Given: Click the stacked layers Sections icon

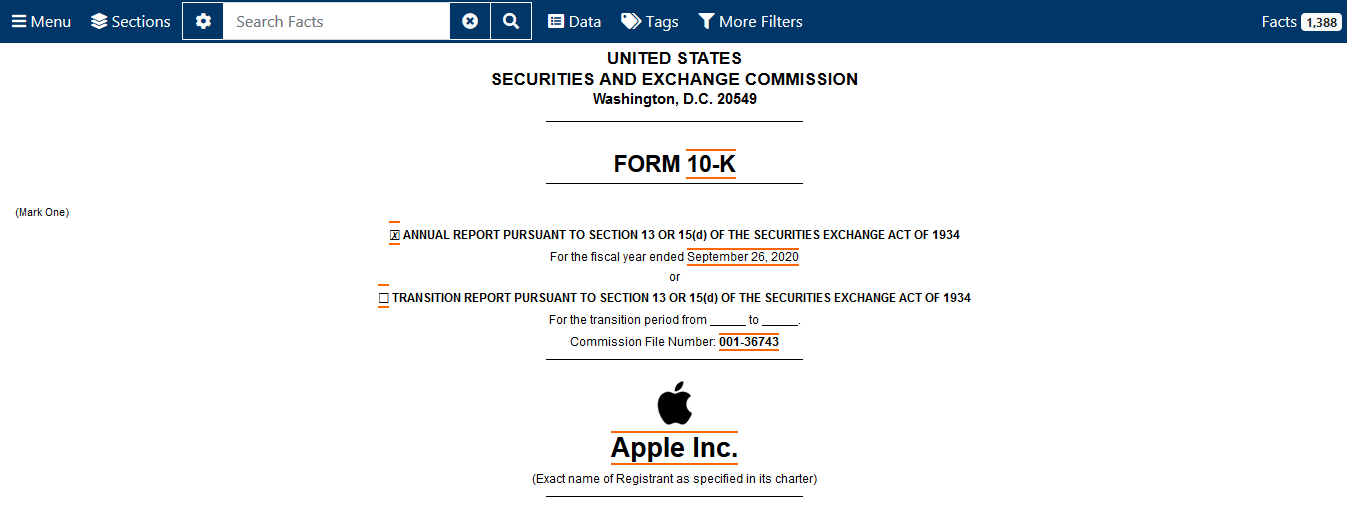Looking at the screenshot, I should point(99,21).
